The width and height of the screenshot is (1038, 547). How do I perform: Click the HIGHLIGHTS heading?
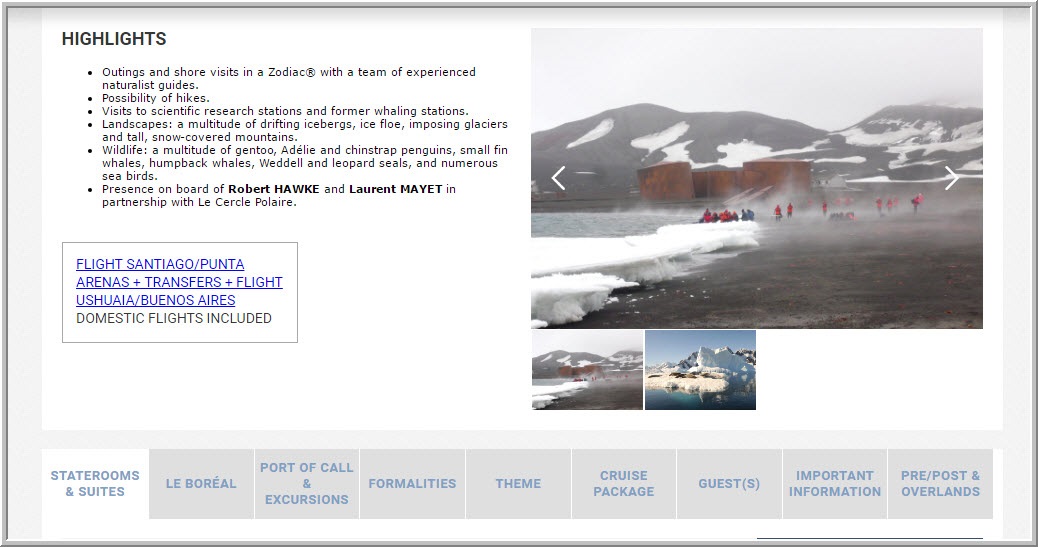[114, 39]
